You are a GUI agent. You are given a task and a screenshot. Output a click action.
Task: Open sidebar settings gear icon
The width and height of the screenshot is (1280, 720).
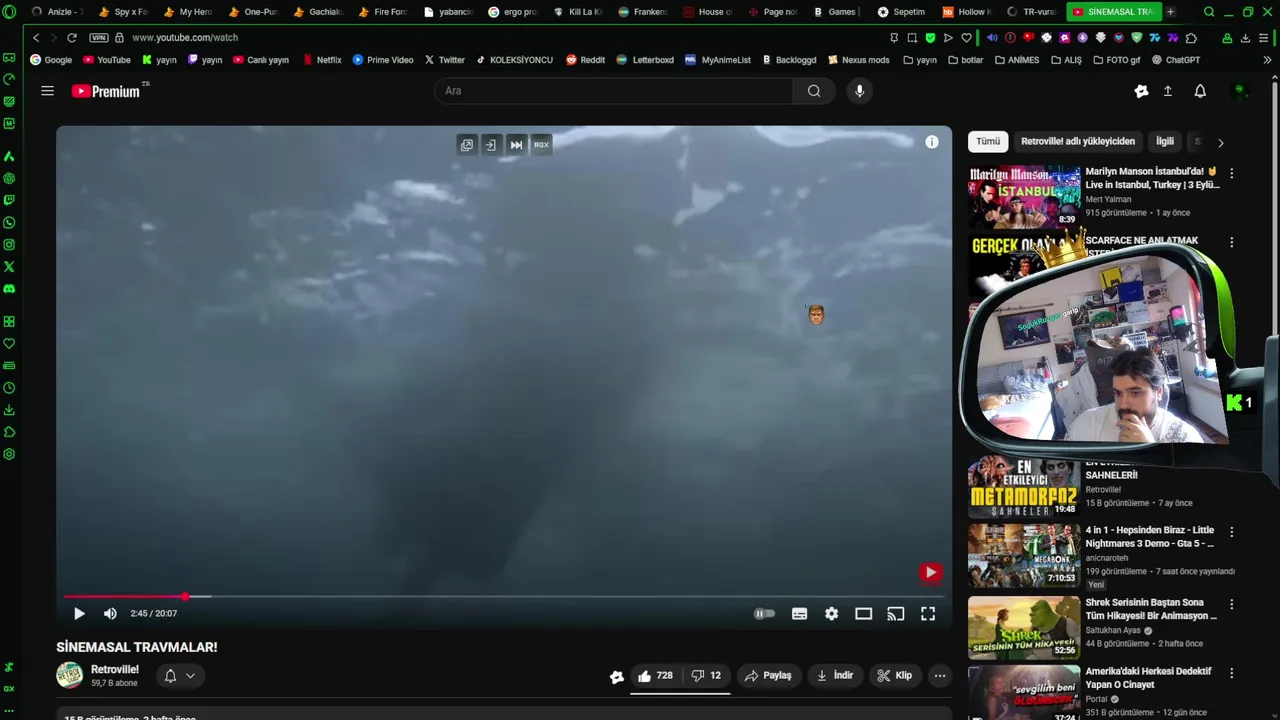pyautogui.click(x=9, y=454)
